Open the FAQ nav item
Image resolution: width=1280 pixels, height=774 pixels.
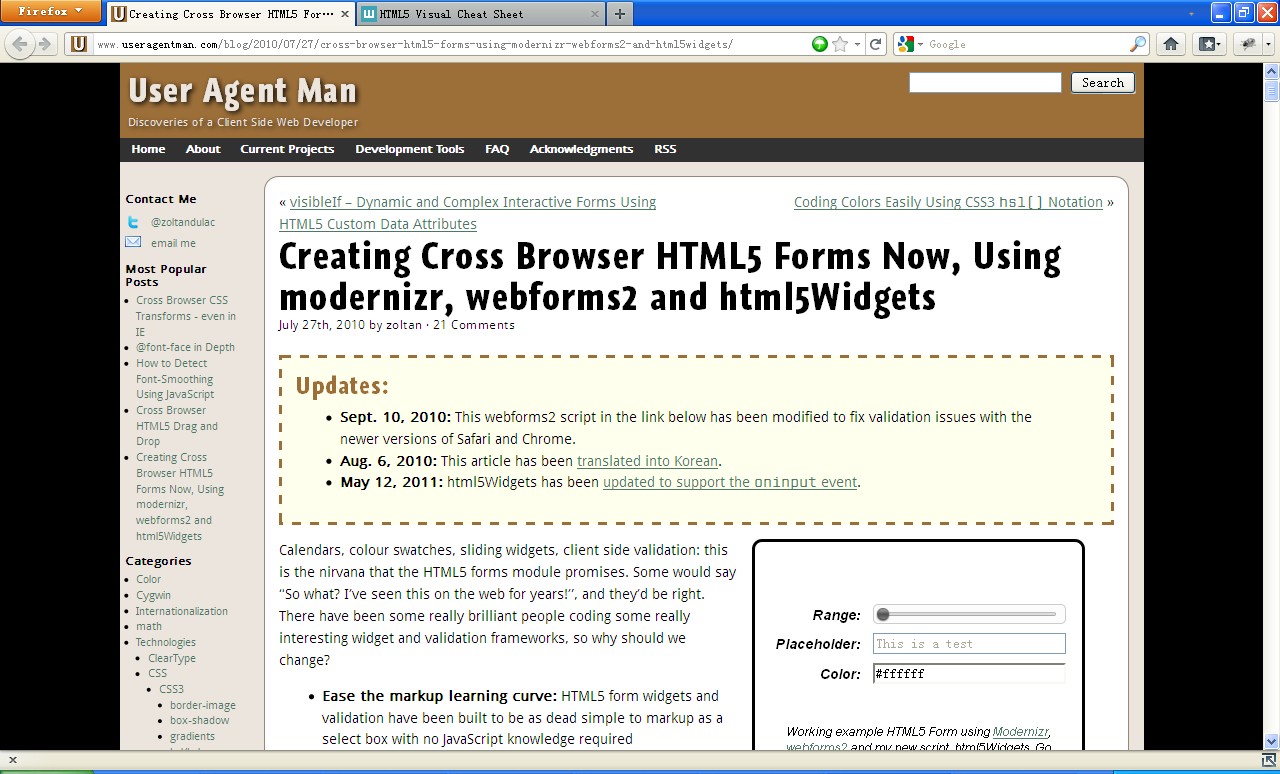497,149
